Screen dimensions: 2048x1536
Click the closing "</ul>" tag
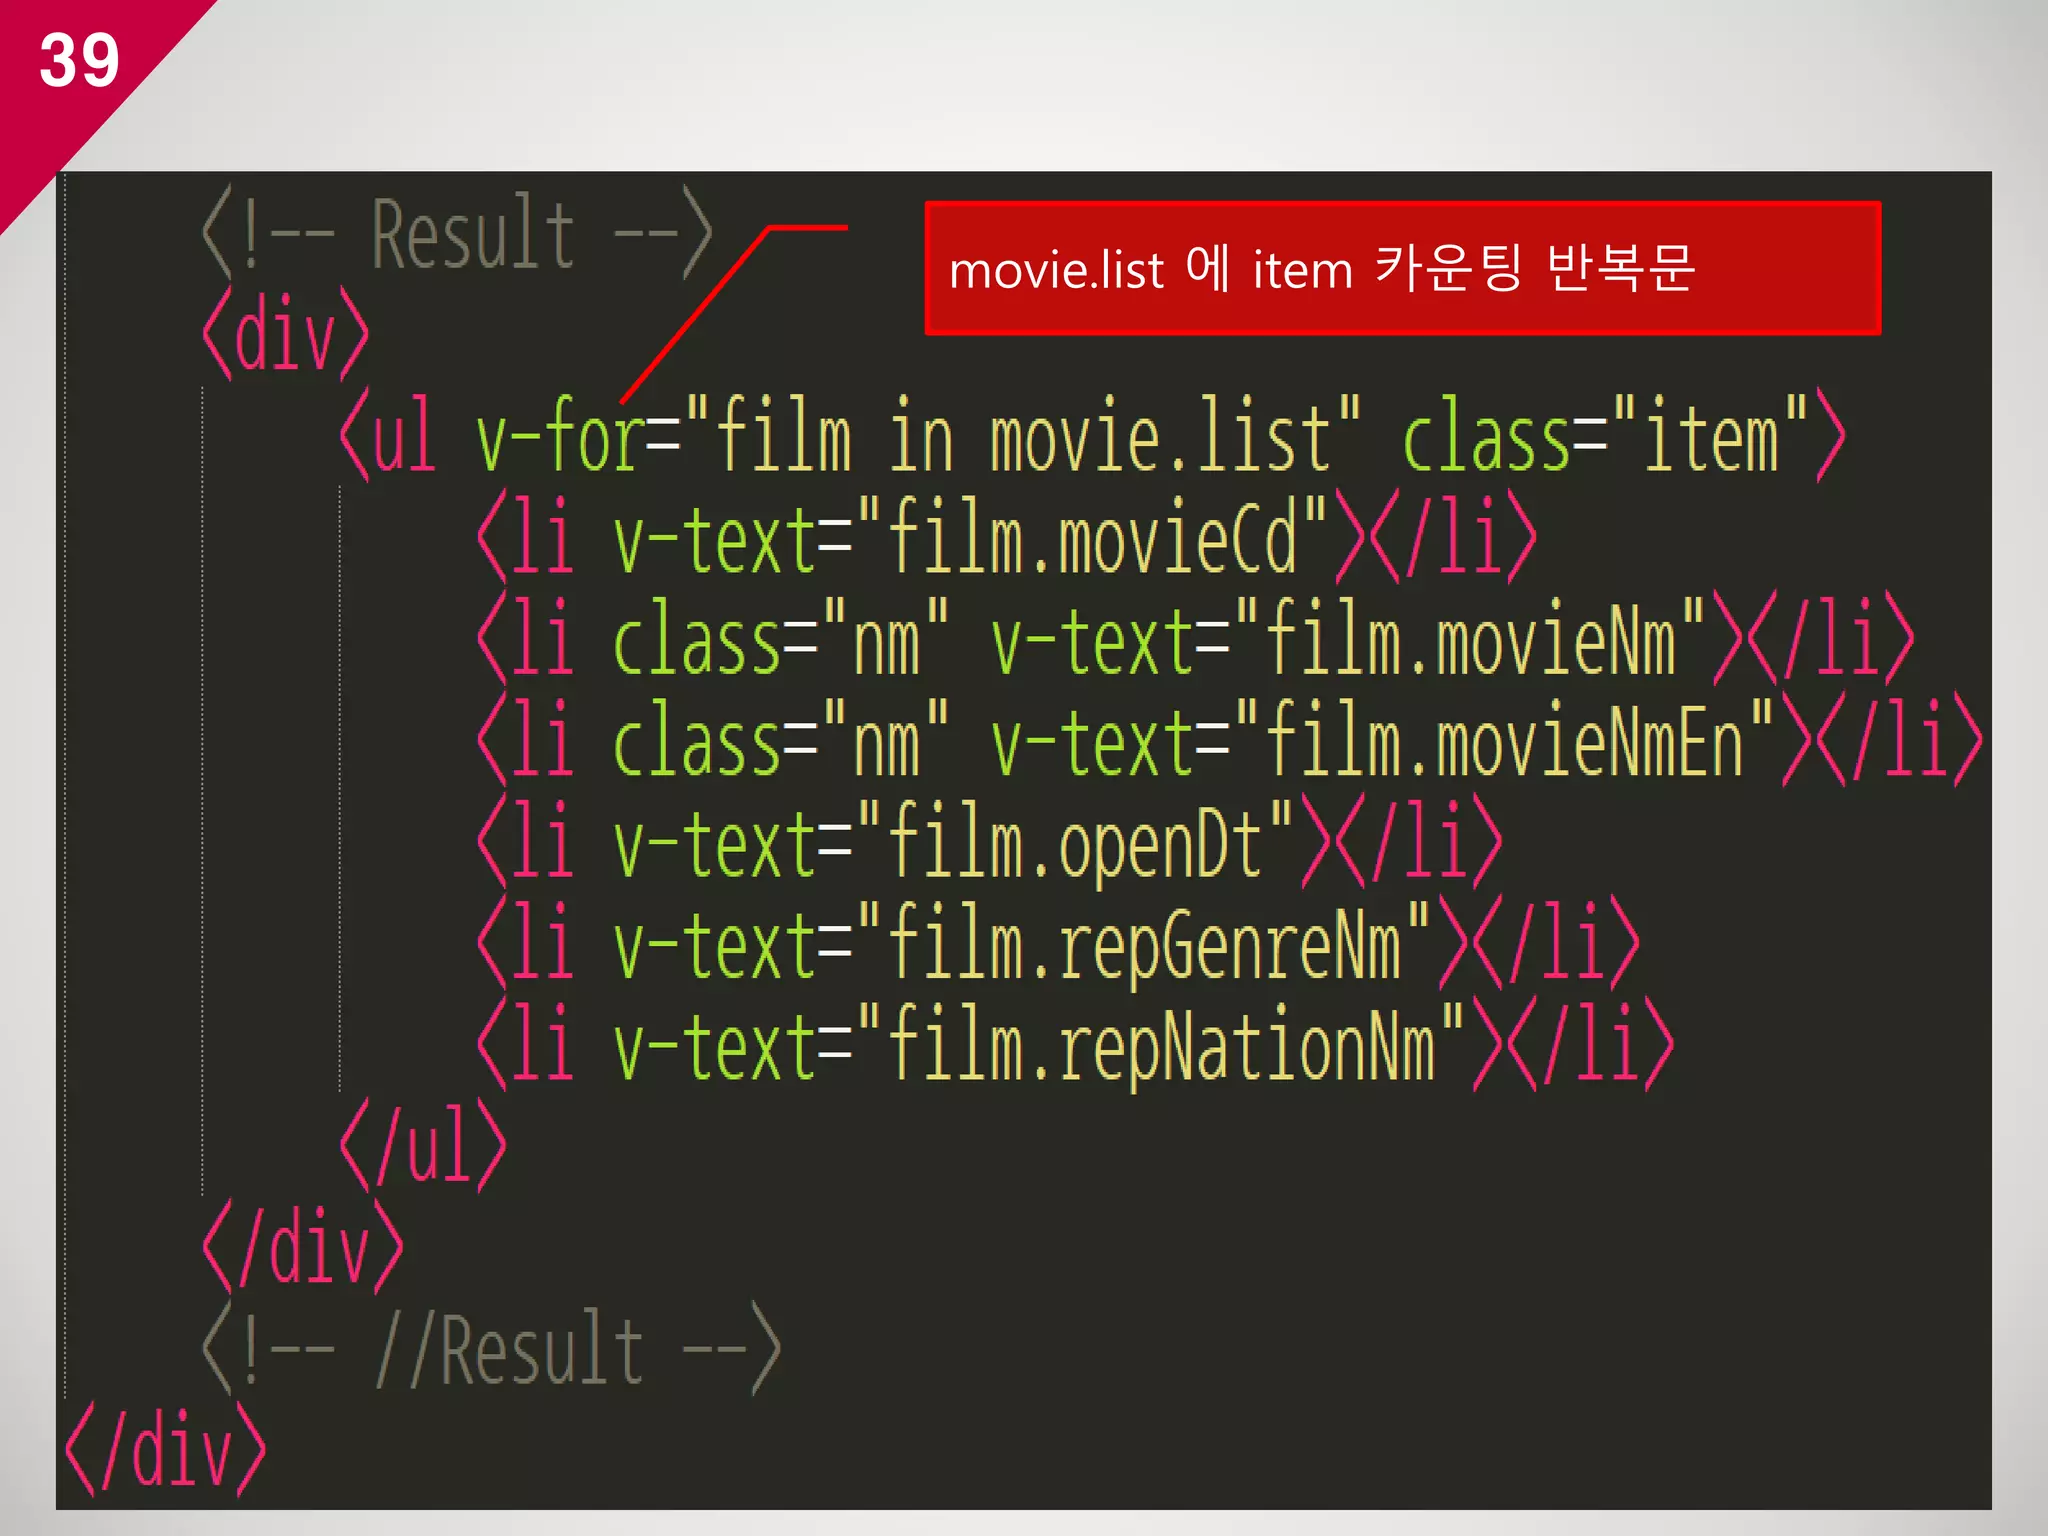[x=423, y=1146]
